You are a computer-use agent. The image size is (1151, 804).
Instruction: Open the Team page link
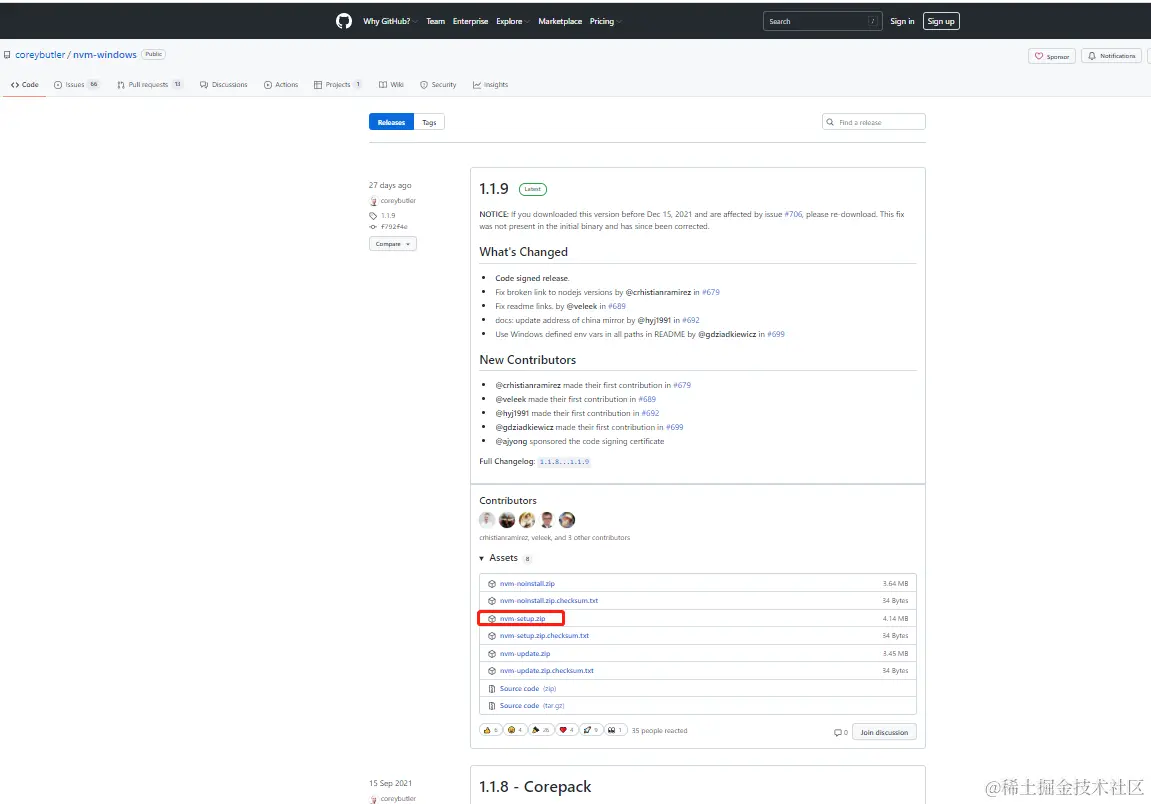tap(435, 21)
